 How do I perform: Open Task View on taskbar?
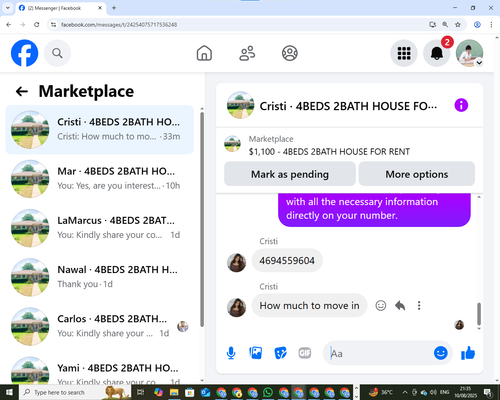pyautogui.click(x=140, y=392)
